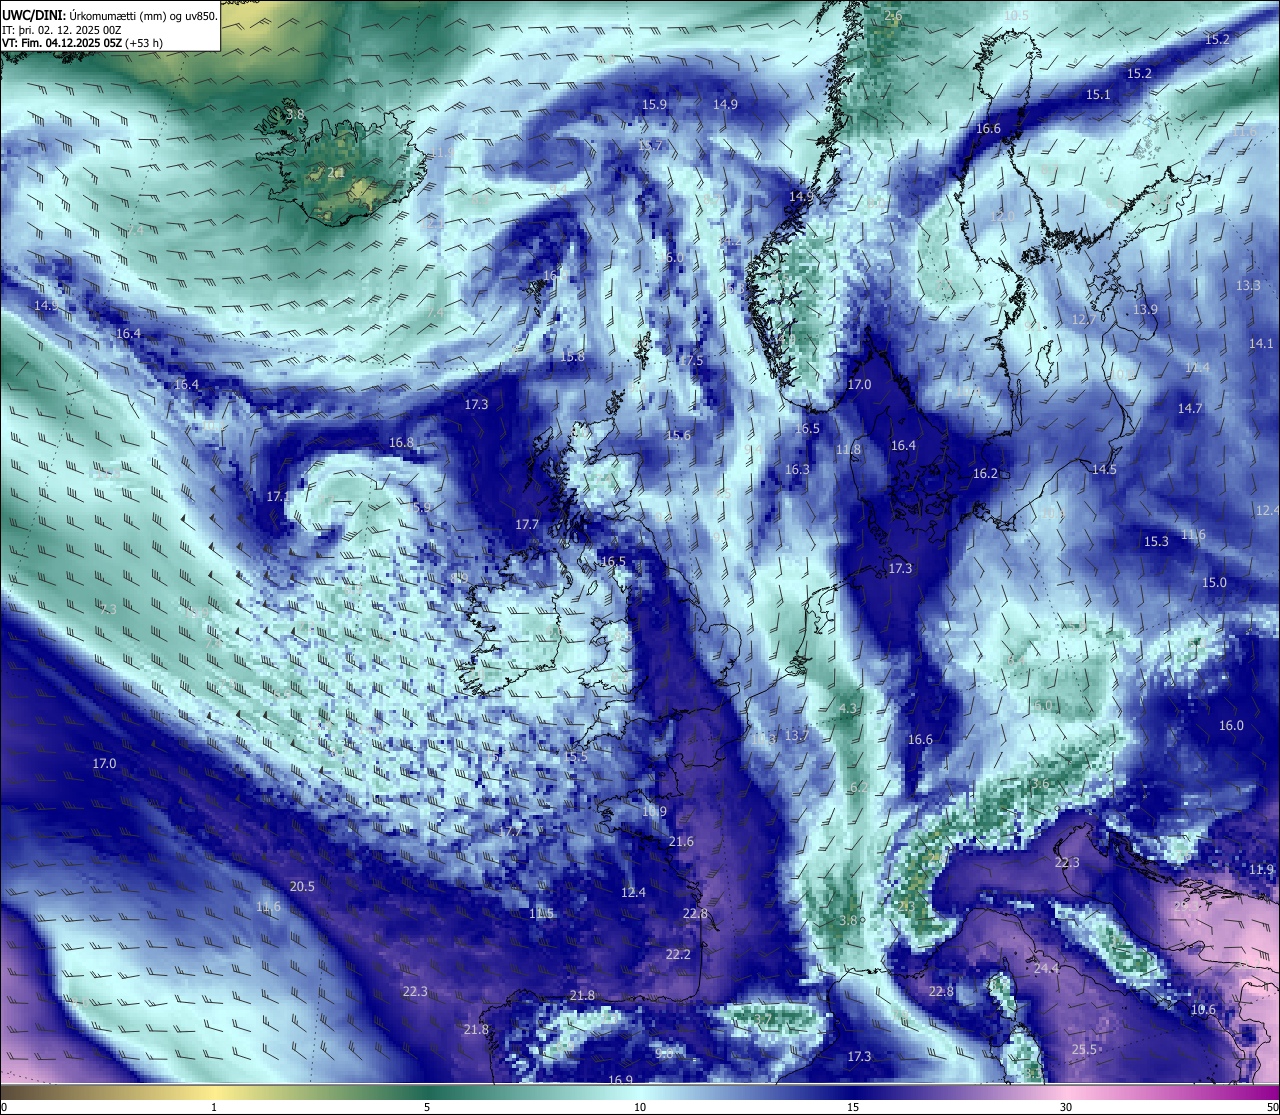Screen dimensions: 1280x1115
Task: Click the 15.9 value on the map
Action: [x=654, y=104]
